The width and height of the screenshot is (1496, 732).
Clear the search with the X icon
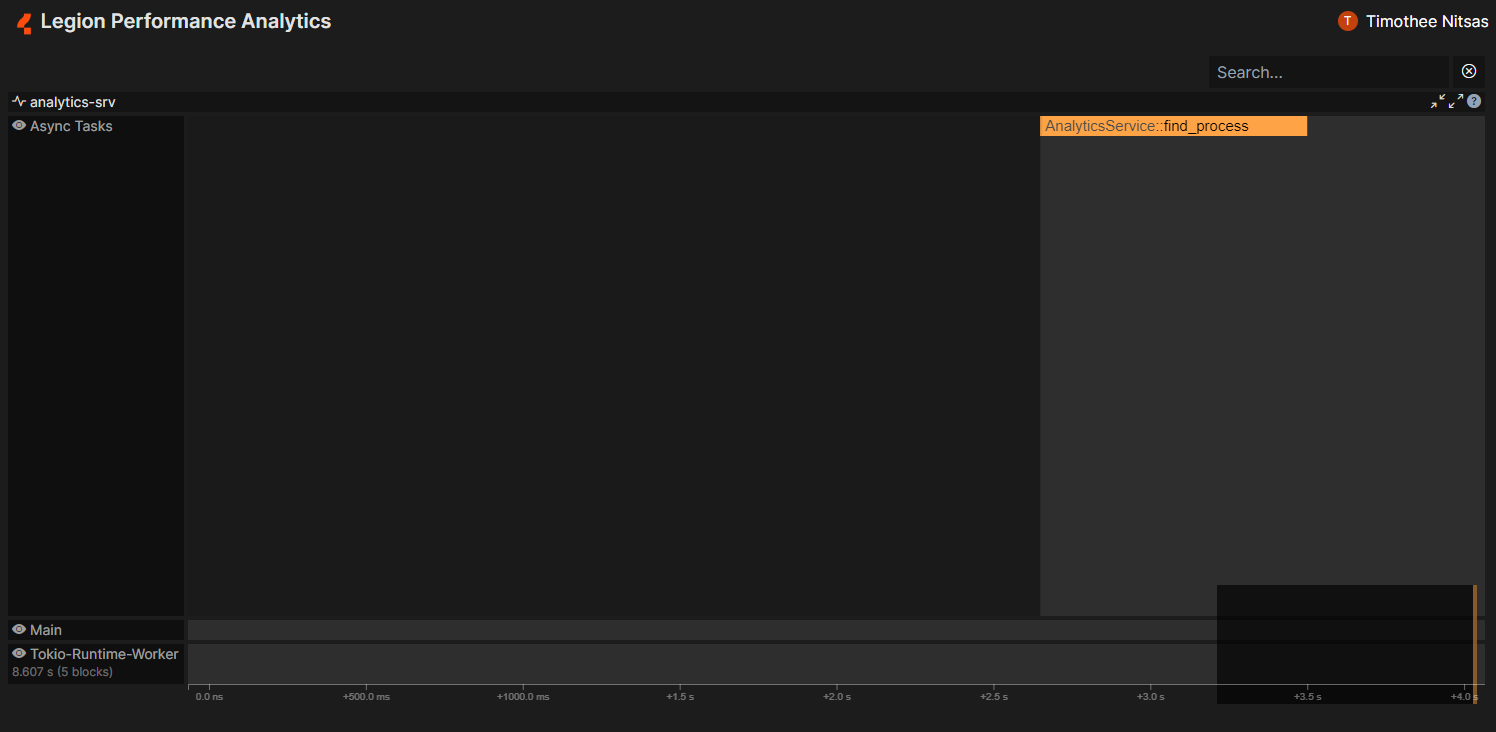tap(1469, 71)
